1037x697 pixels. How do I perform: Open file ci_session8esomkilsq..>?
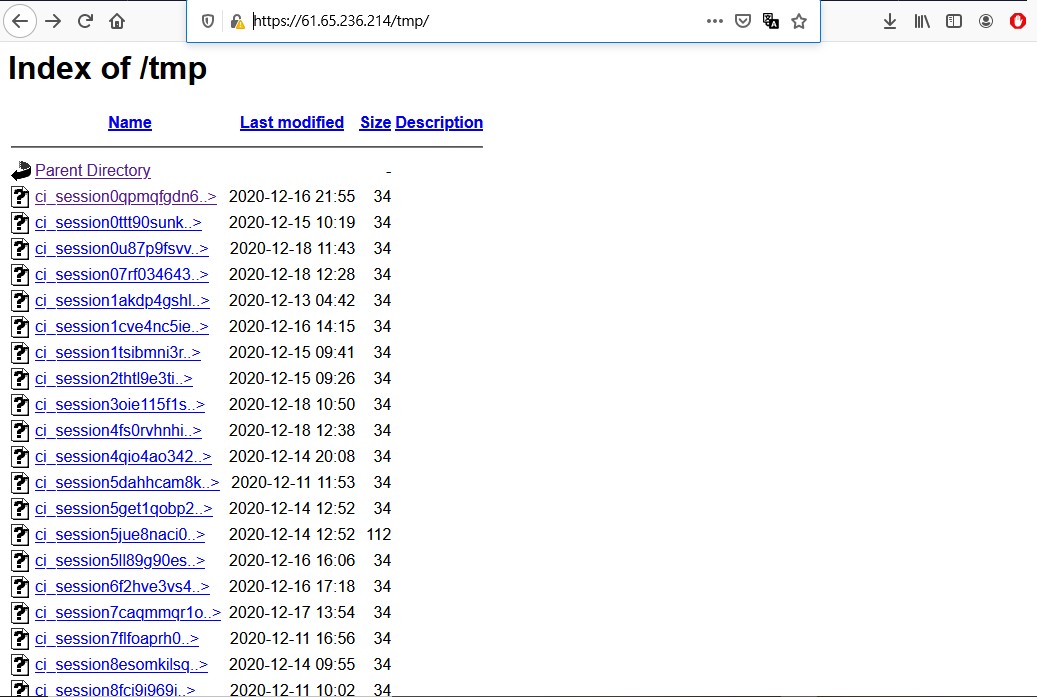pos(121,665)
